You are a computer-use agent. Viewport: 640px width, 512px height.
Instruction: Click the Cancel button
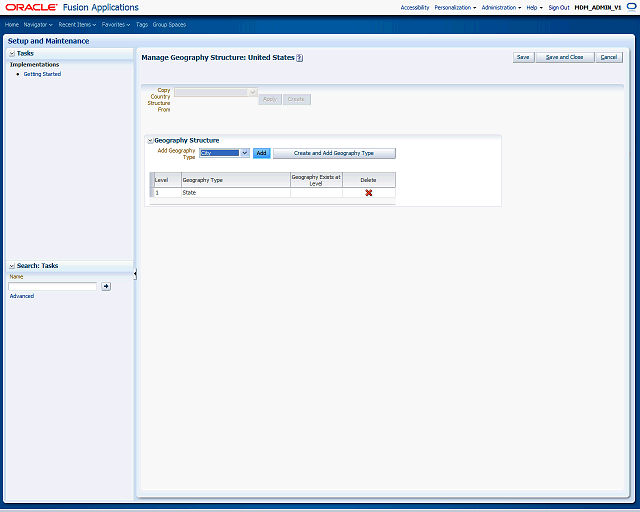click(x=609, y=57)
